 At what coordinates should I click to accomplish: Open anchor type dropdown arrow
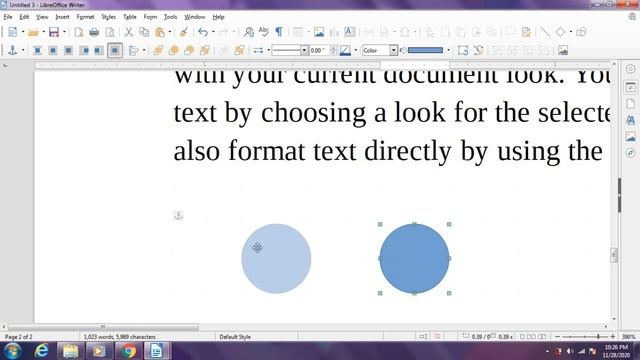point(23,50)
